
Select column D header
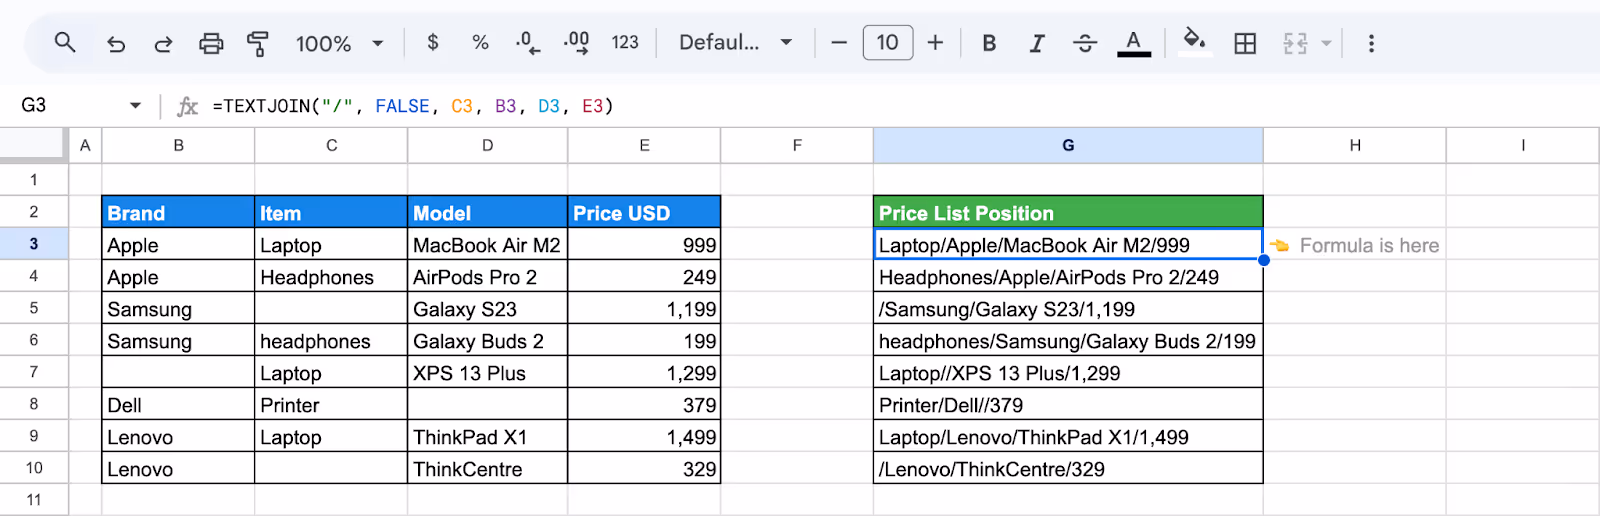coord(487,145)
